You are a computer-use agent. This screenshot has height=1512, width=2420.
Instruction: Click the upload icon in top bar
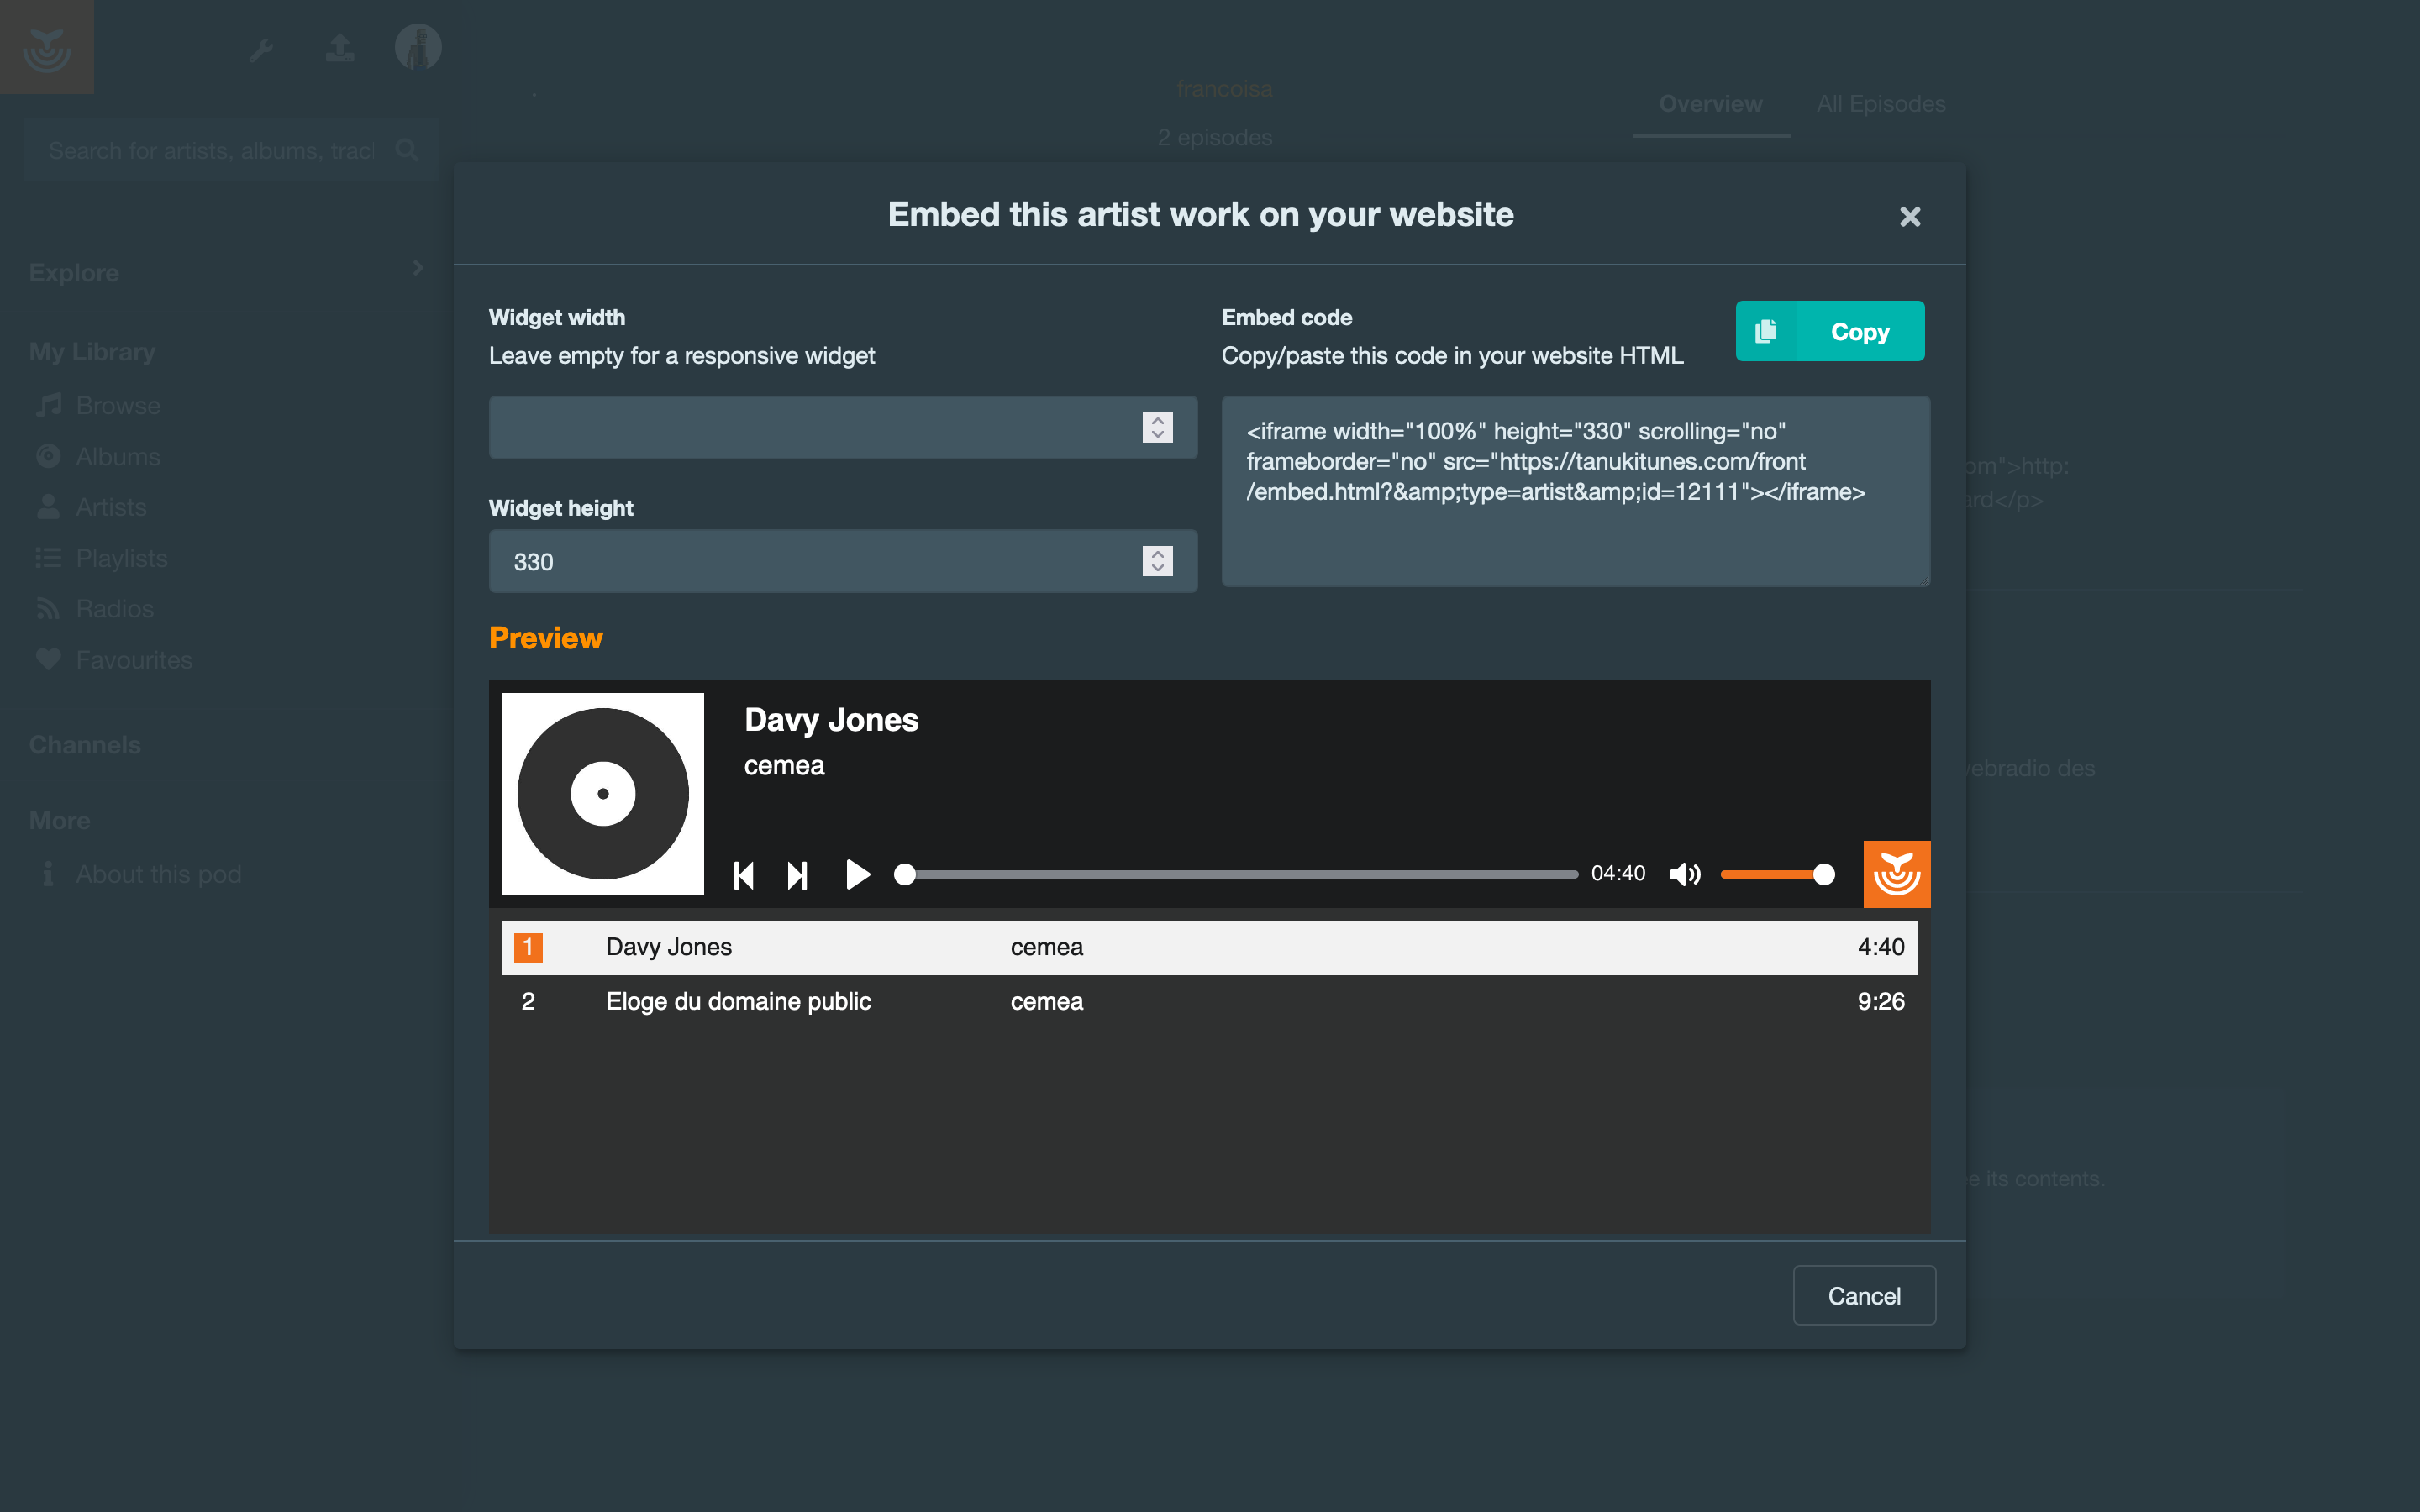[x=340, y=48]
